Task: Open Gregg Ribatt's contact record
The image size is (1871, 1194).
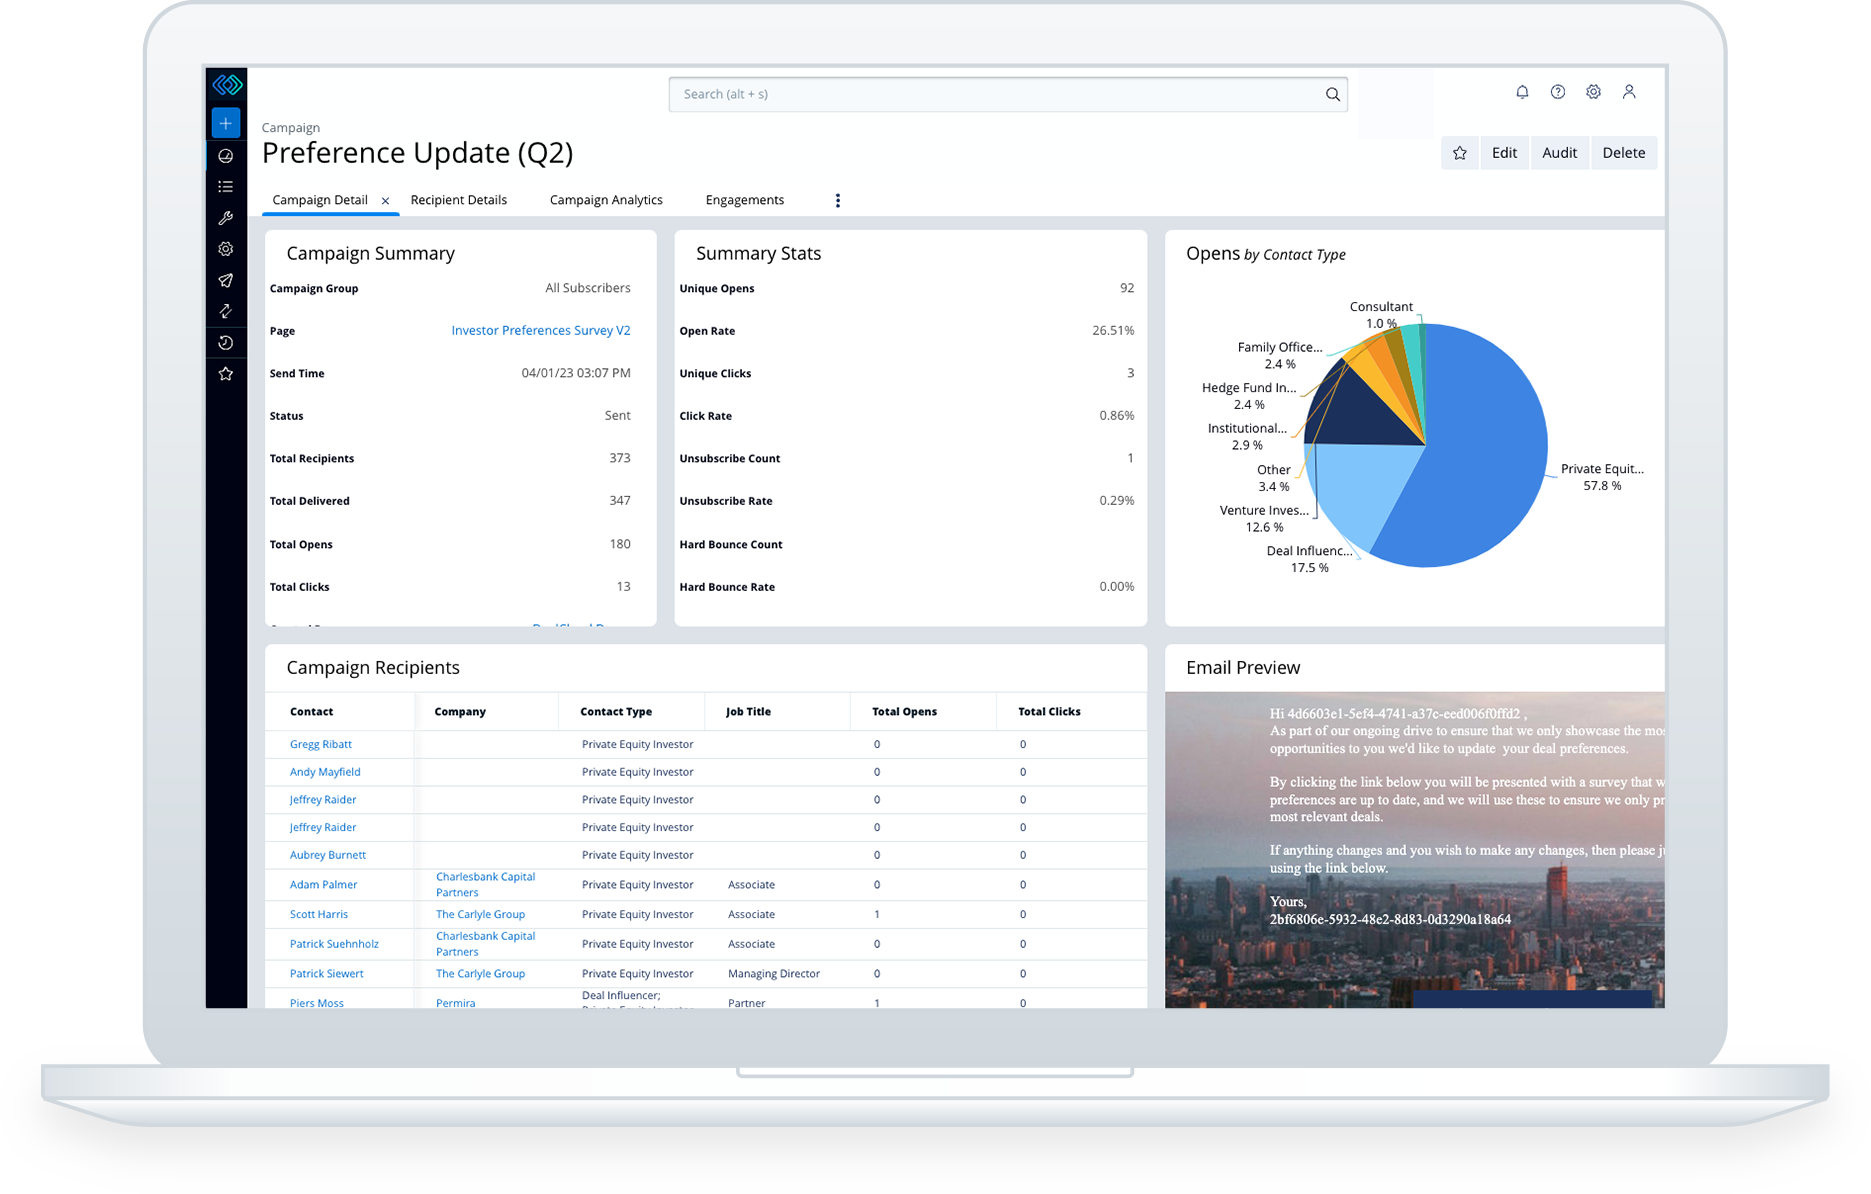Action: tap(319, 744)
